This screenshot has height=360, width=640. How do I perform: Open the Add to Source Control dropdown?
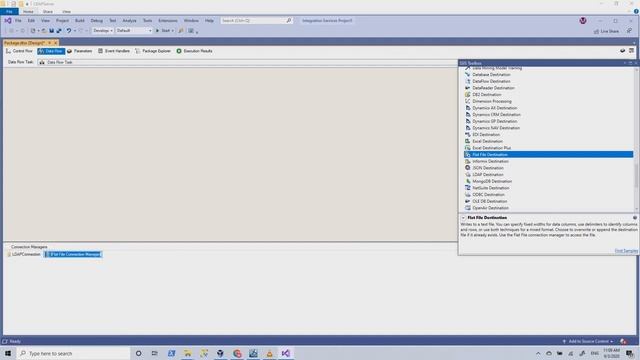(588, 341)
